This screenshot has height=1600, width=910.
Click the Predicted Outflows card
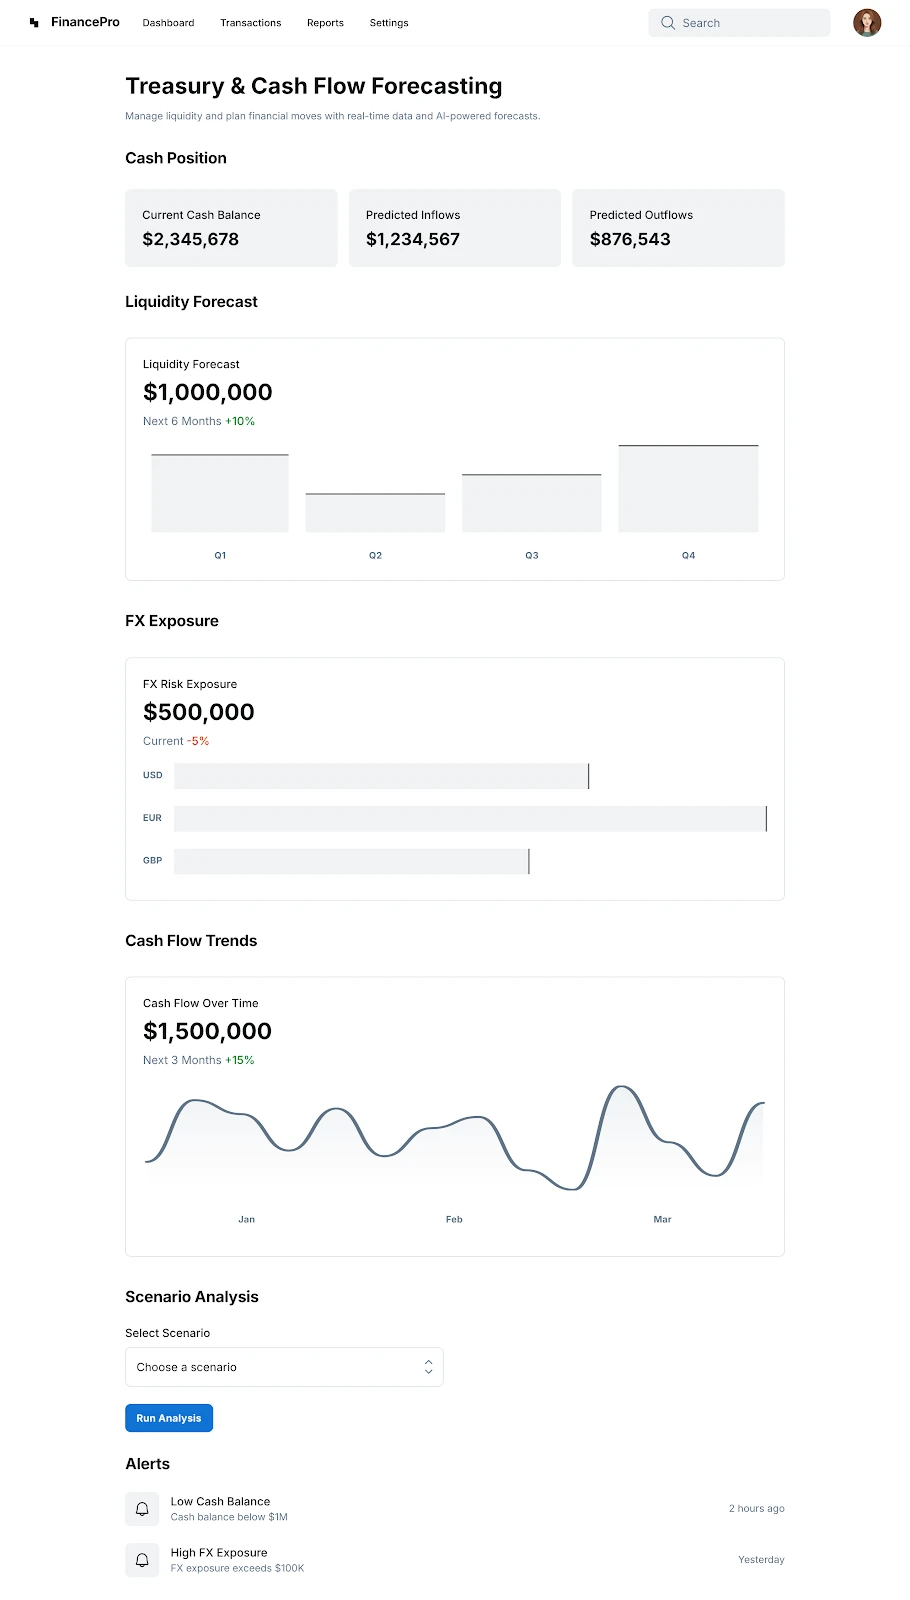point(678,228)
